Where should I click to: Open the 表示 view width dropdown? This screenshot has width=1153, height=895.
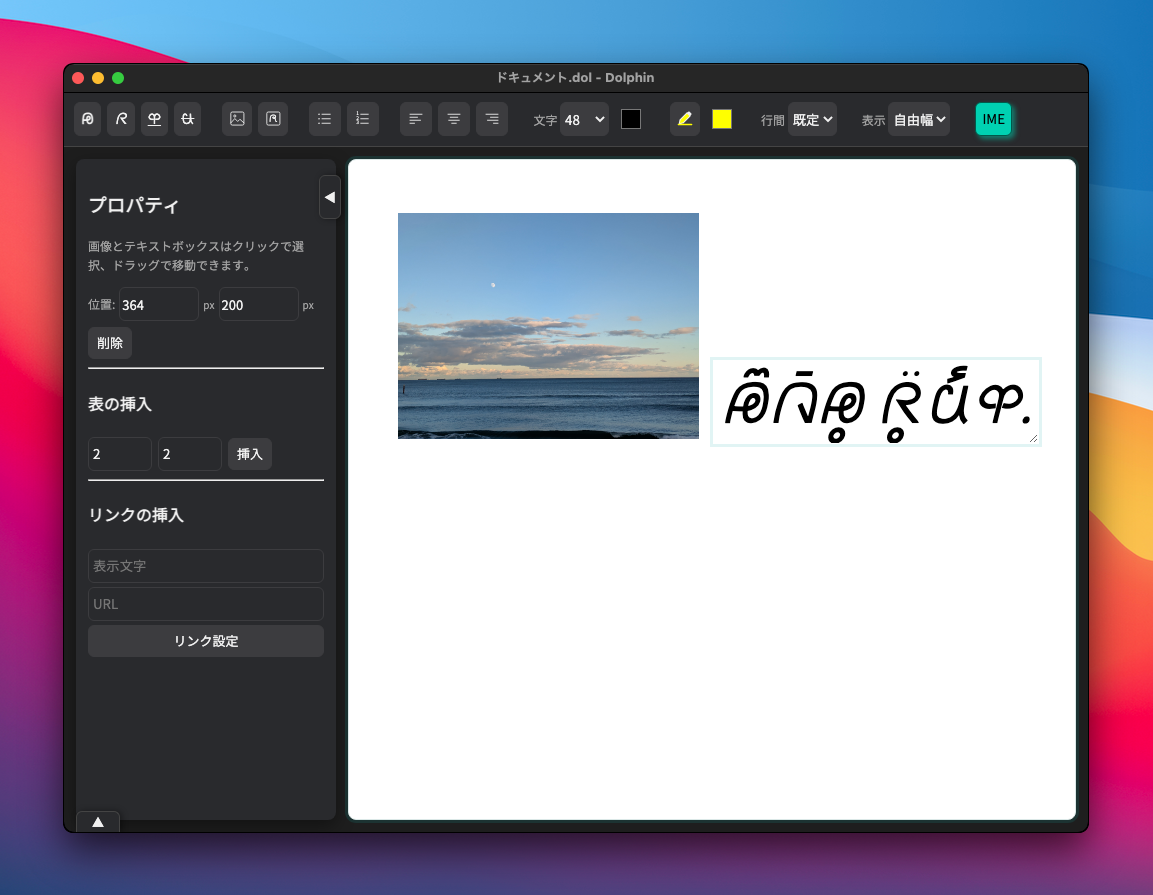[918, 119]
